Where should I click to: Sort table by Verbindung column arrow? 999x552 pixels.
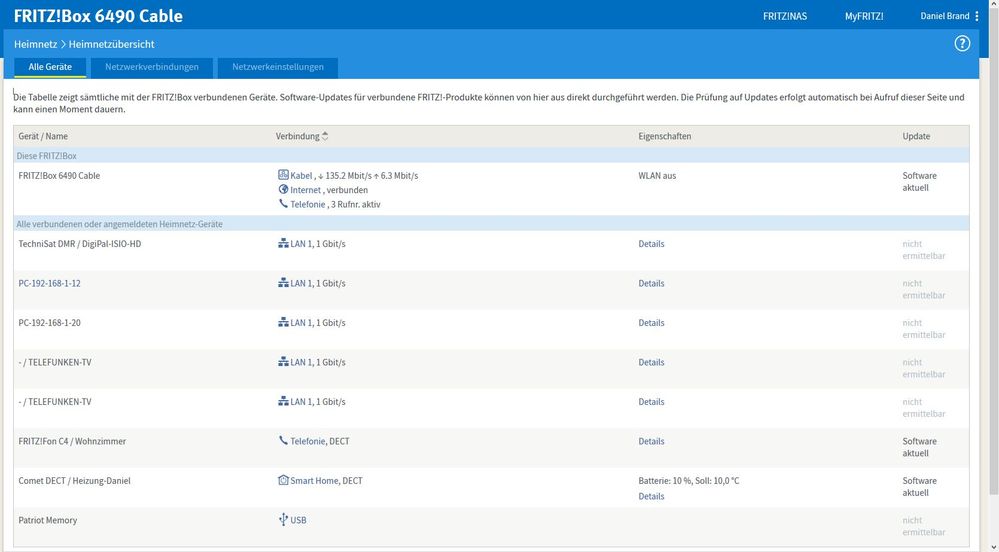(x=325, y=136)
